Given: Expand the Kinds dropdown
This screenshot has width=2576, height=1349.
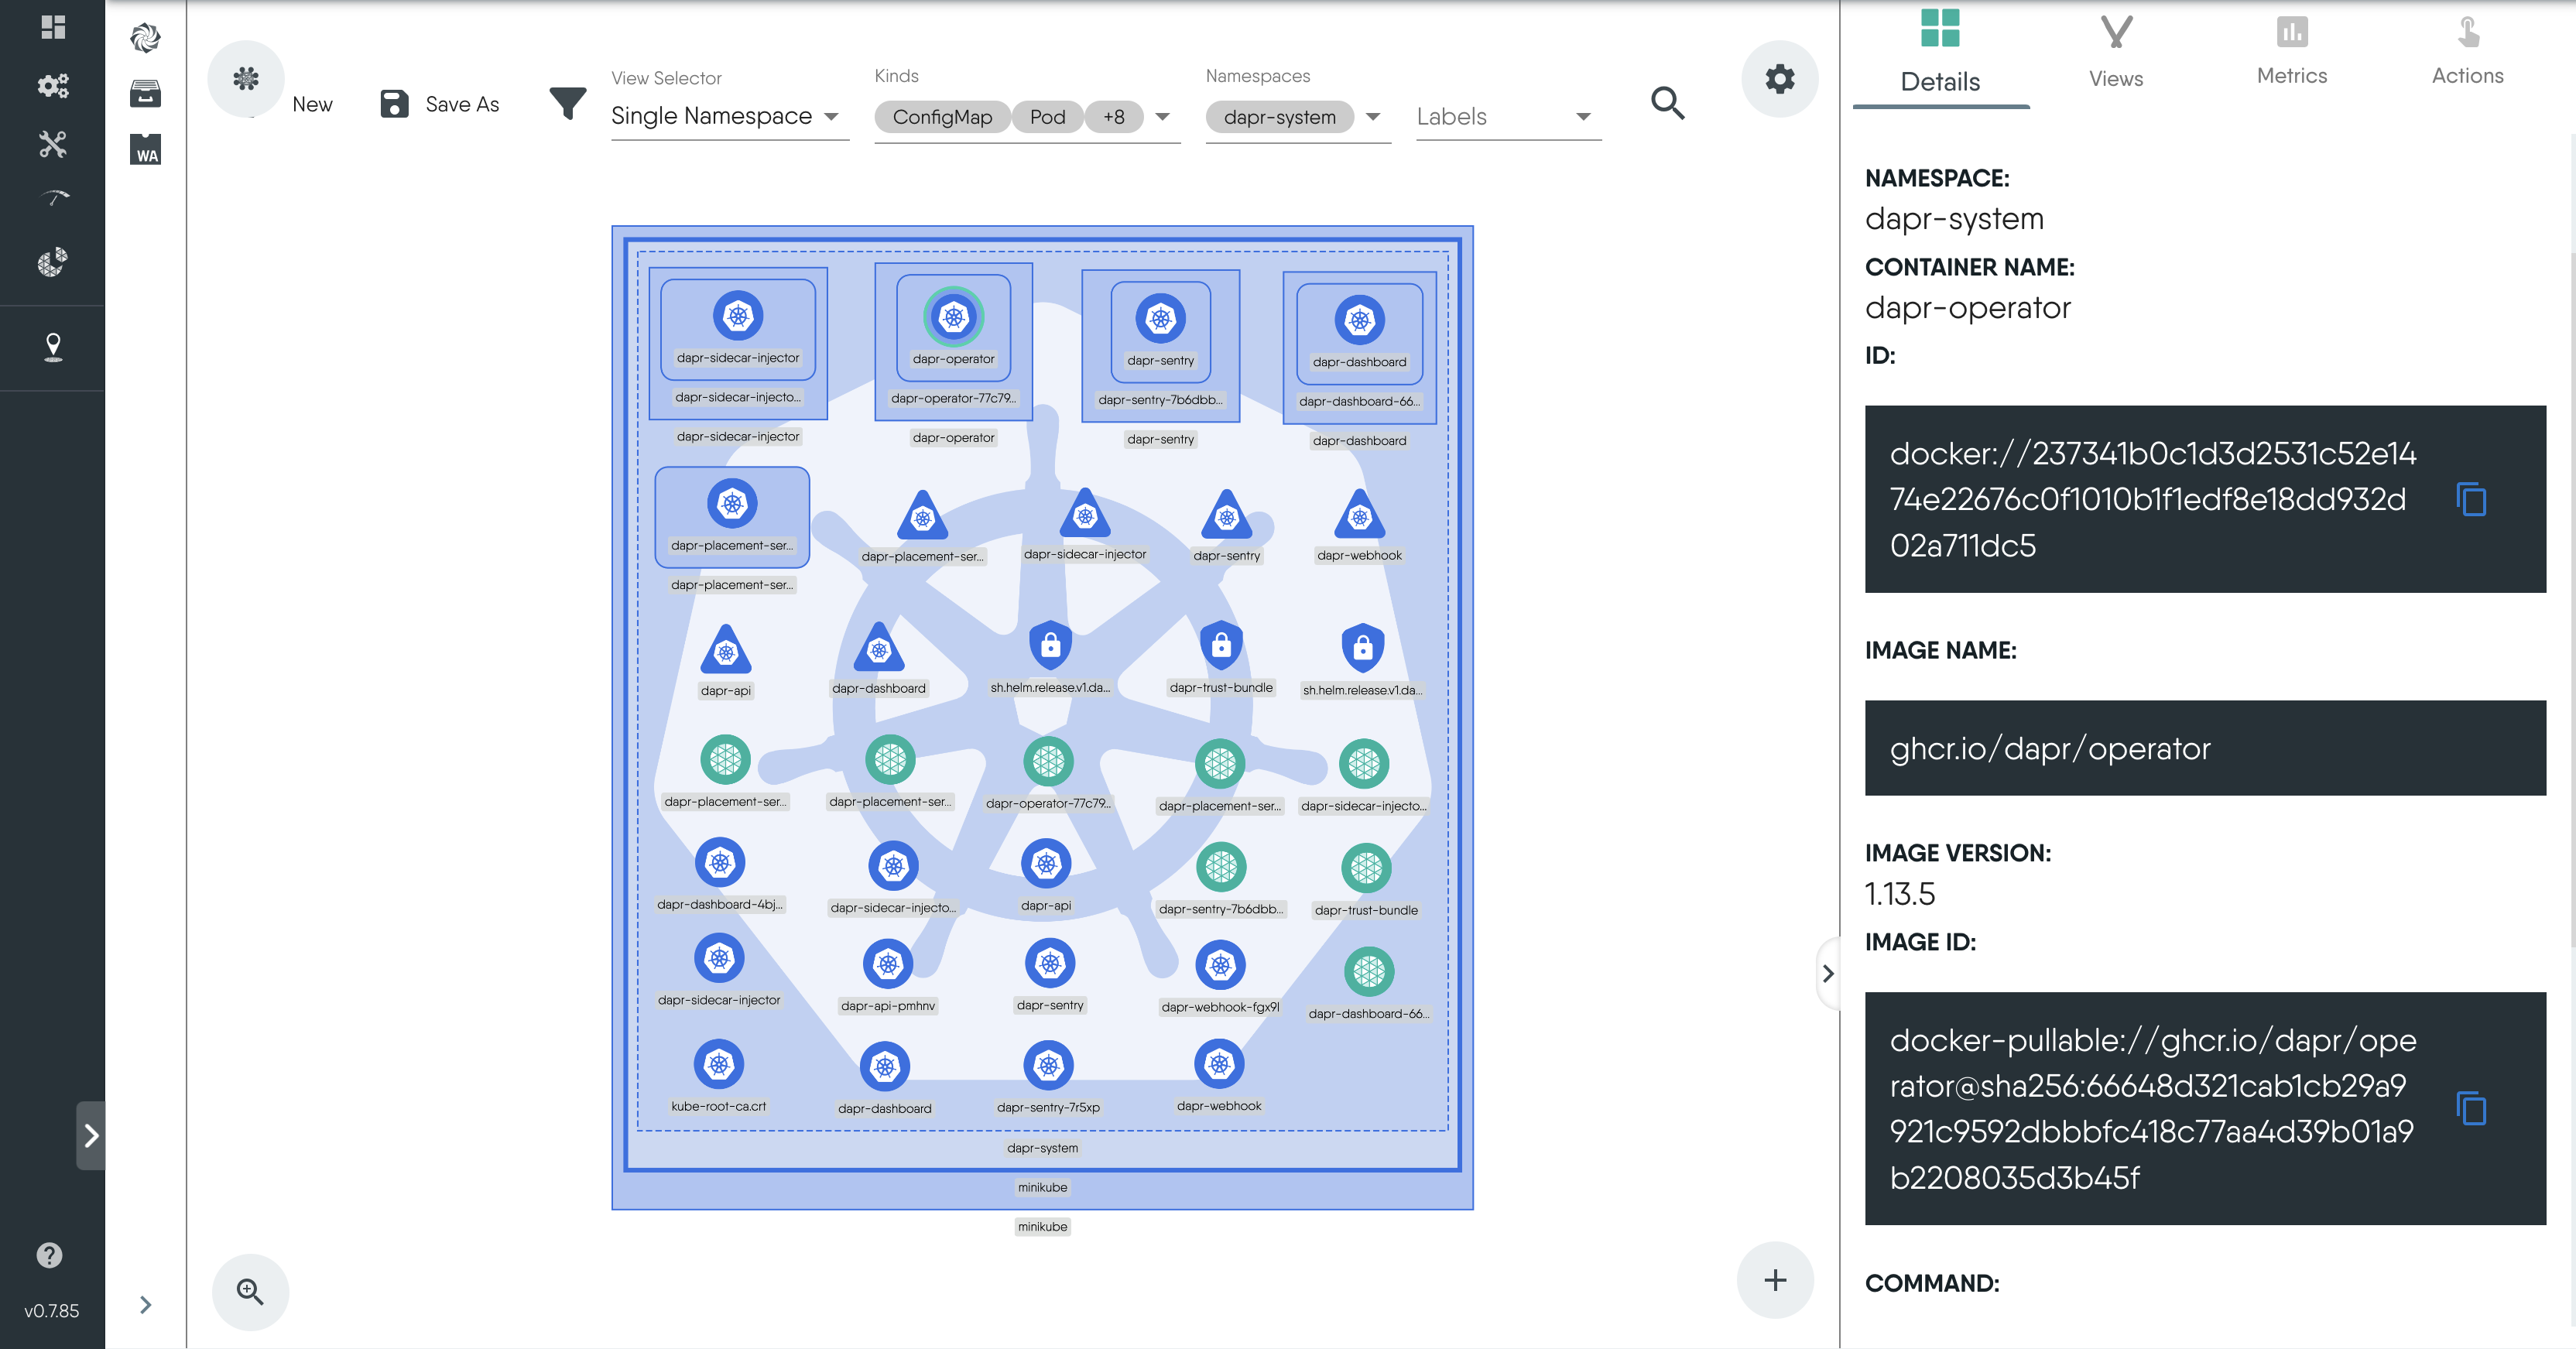Looking at the screenshot, I should coord(1162,117).
